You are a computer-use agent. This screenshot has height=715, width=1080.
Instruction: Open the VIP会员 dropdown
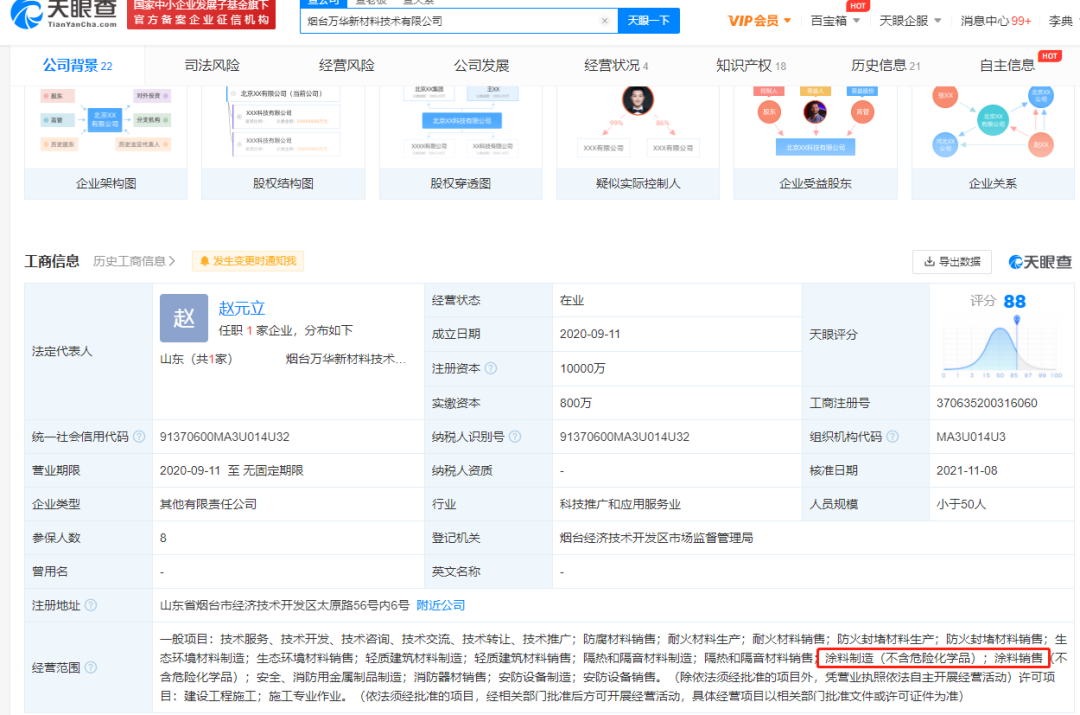click(759, 21)
